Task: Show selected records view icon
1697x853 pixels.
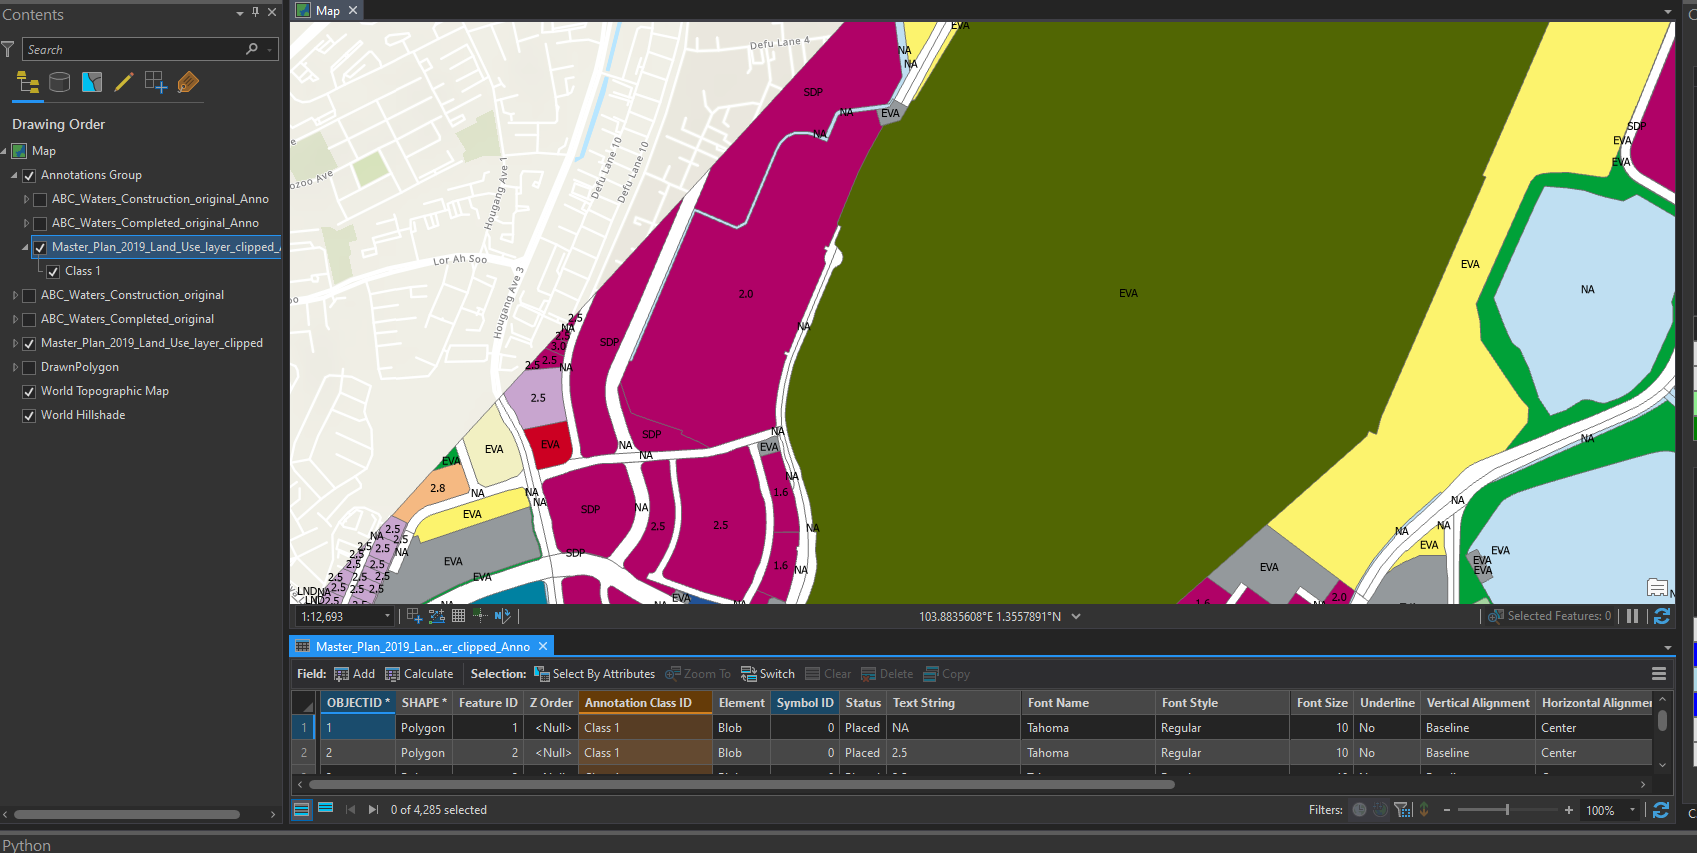Action: pyautogui.click(x=325, y=809)
